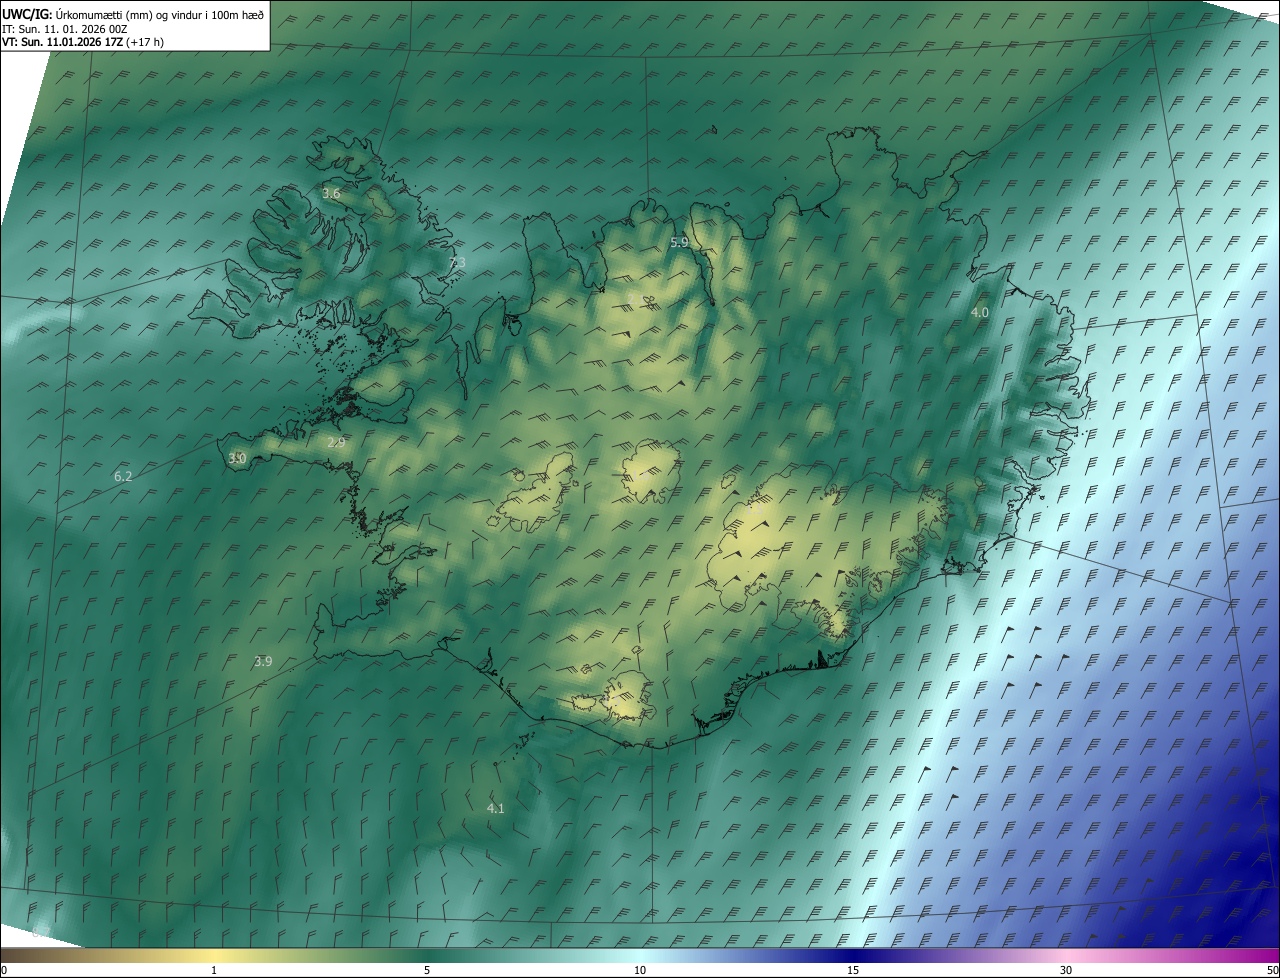Select the "4.1" value label over the sea
This screenshot has height=978, width=1280.
point(496,809)
